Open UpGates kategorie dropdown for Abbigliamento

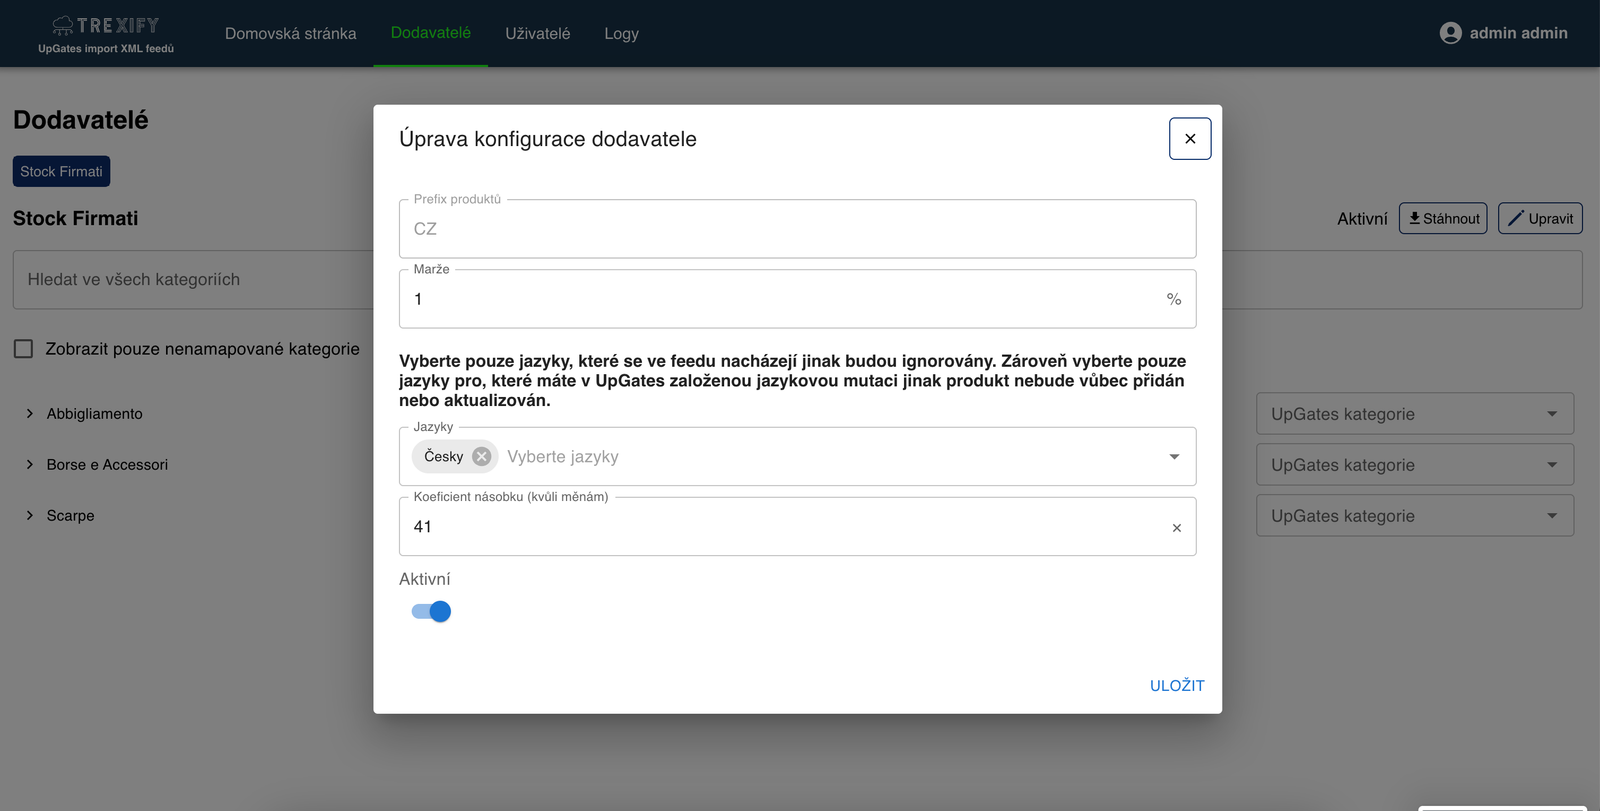[1414, 414]
